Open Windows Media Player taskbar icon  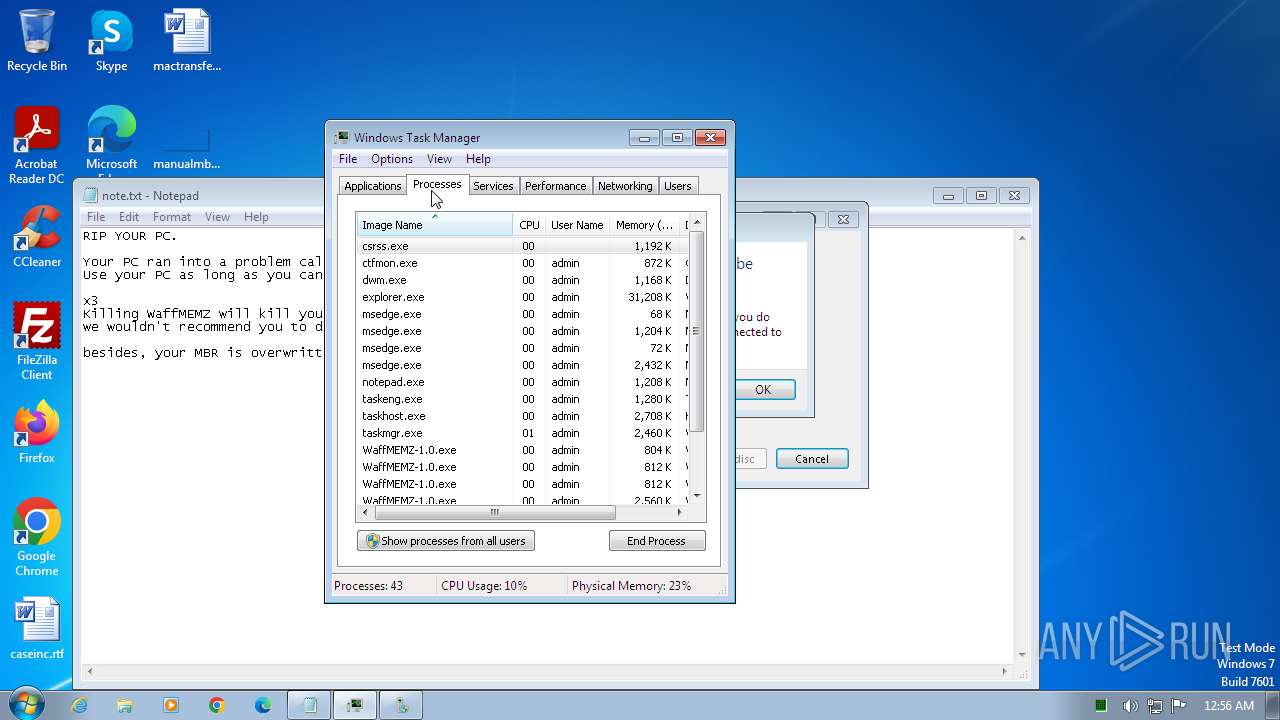tap(171, 705)
